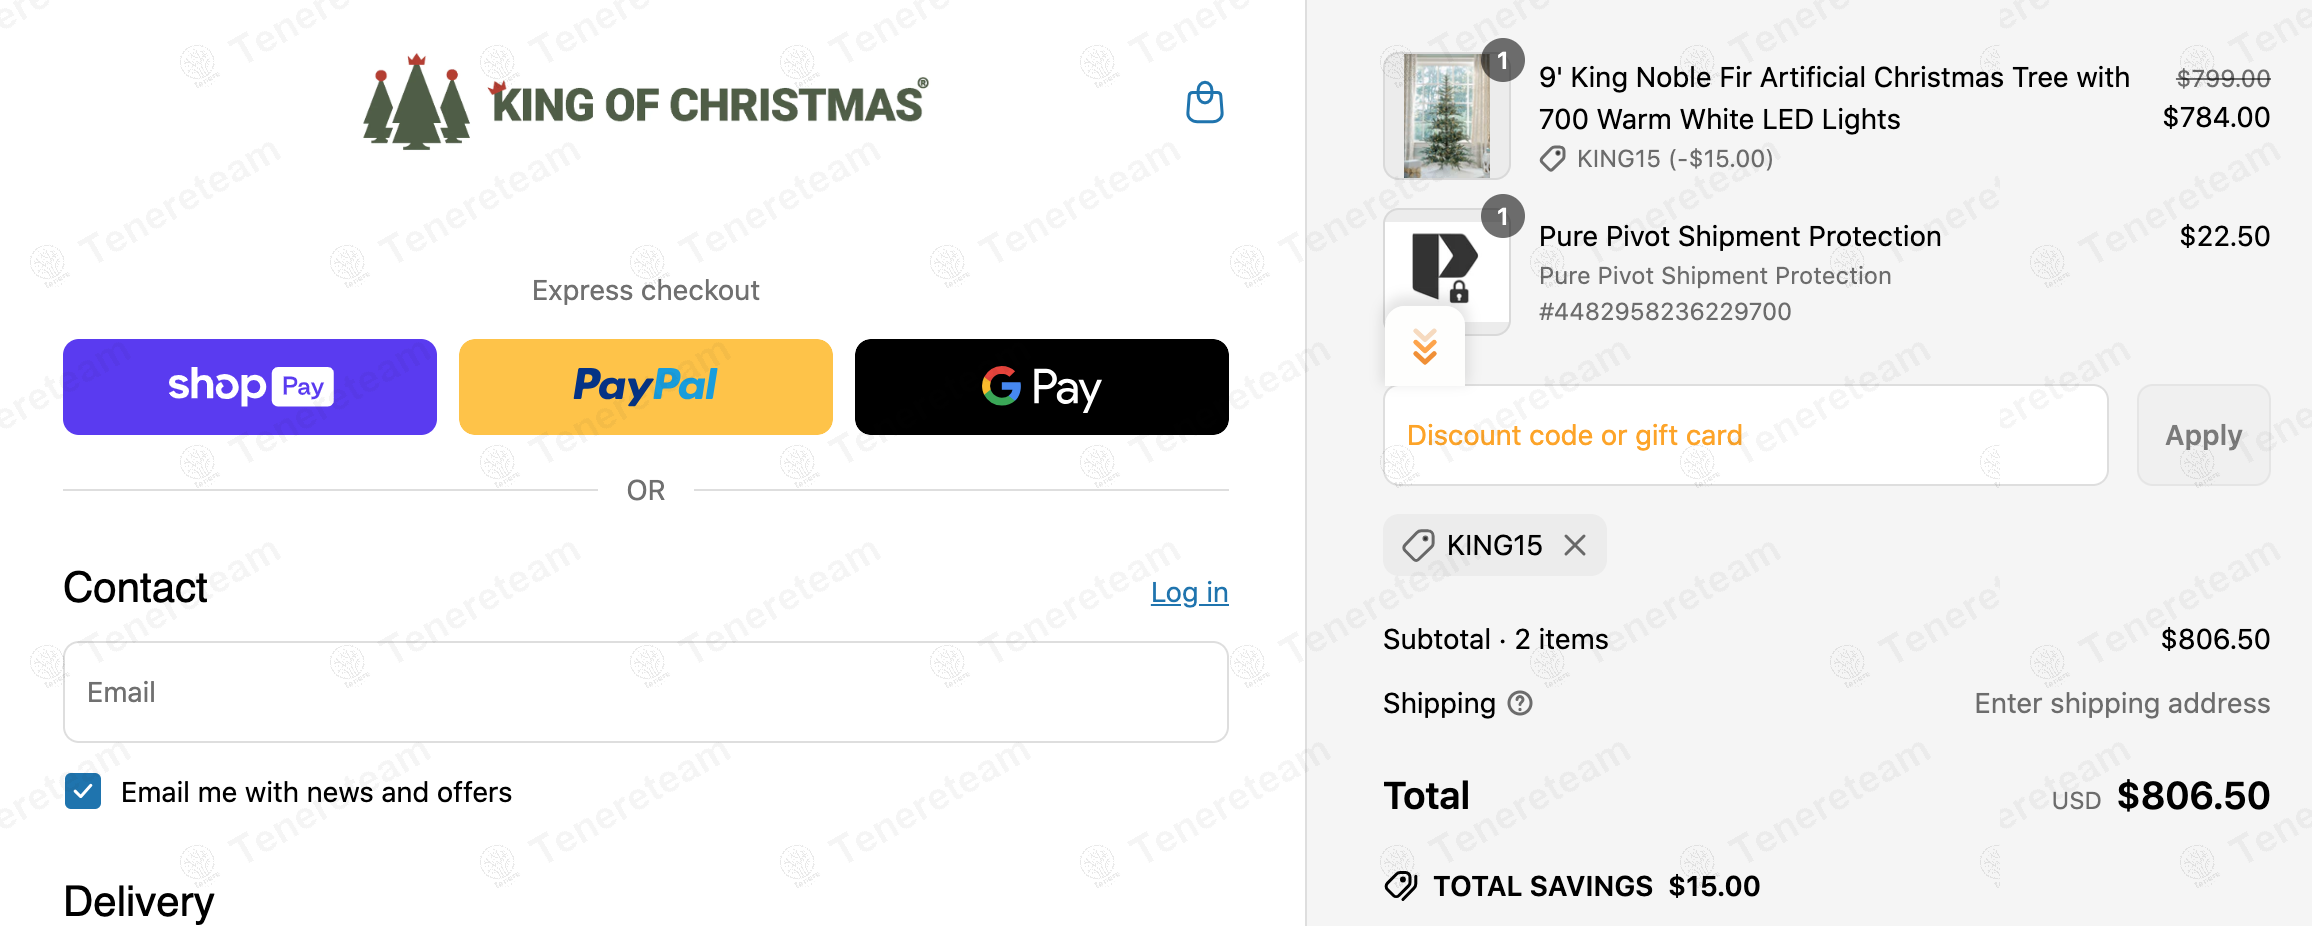
Task: Click the KING15 discount tag icon
Action: click(1418, 546)
